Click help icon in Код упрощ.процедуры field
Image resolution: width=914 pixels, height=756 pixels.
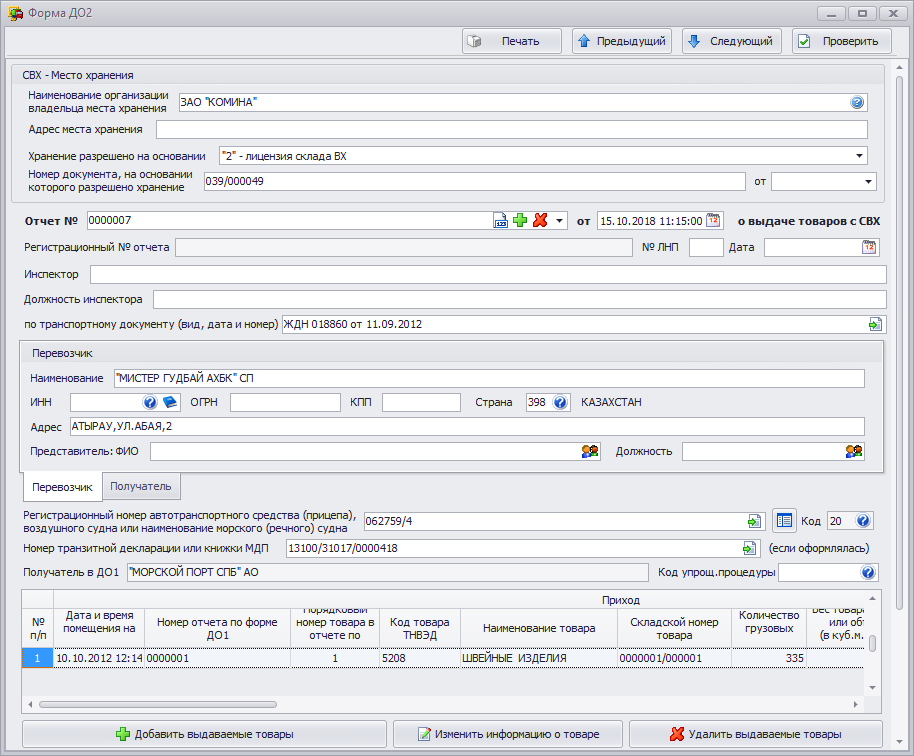point(868,572)
